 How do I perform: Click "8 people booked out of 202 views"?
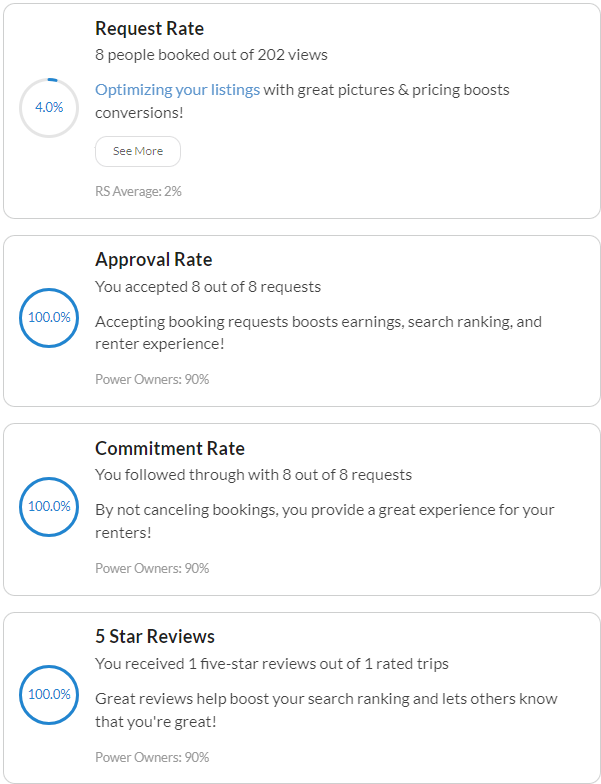pyautogui.click(x=211, y=55)
